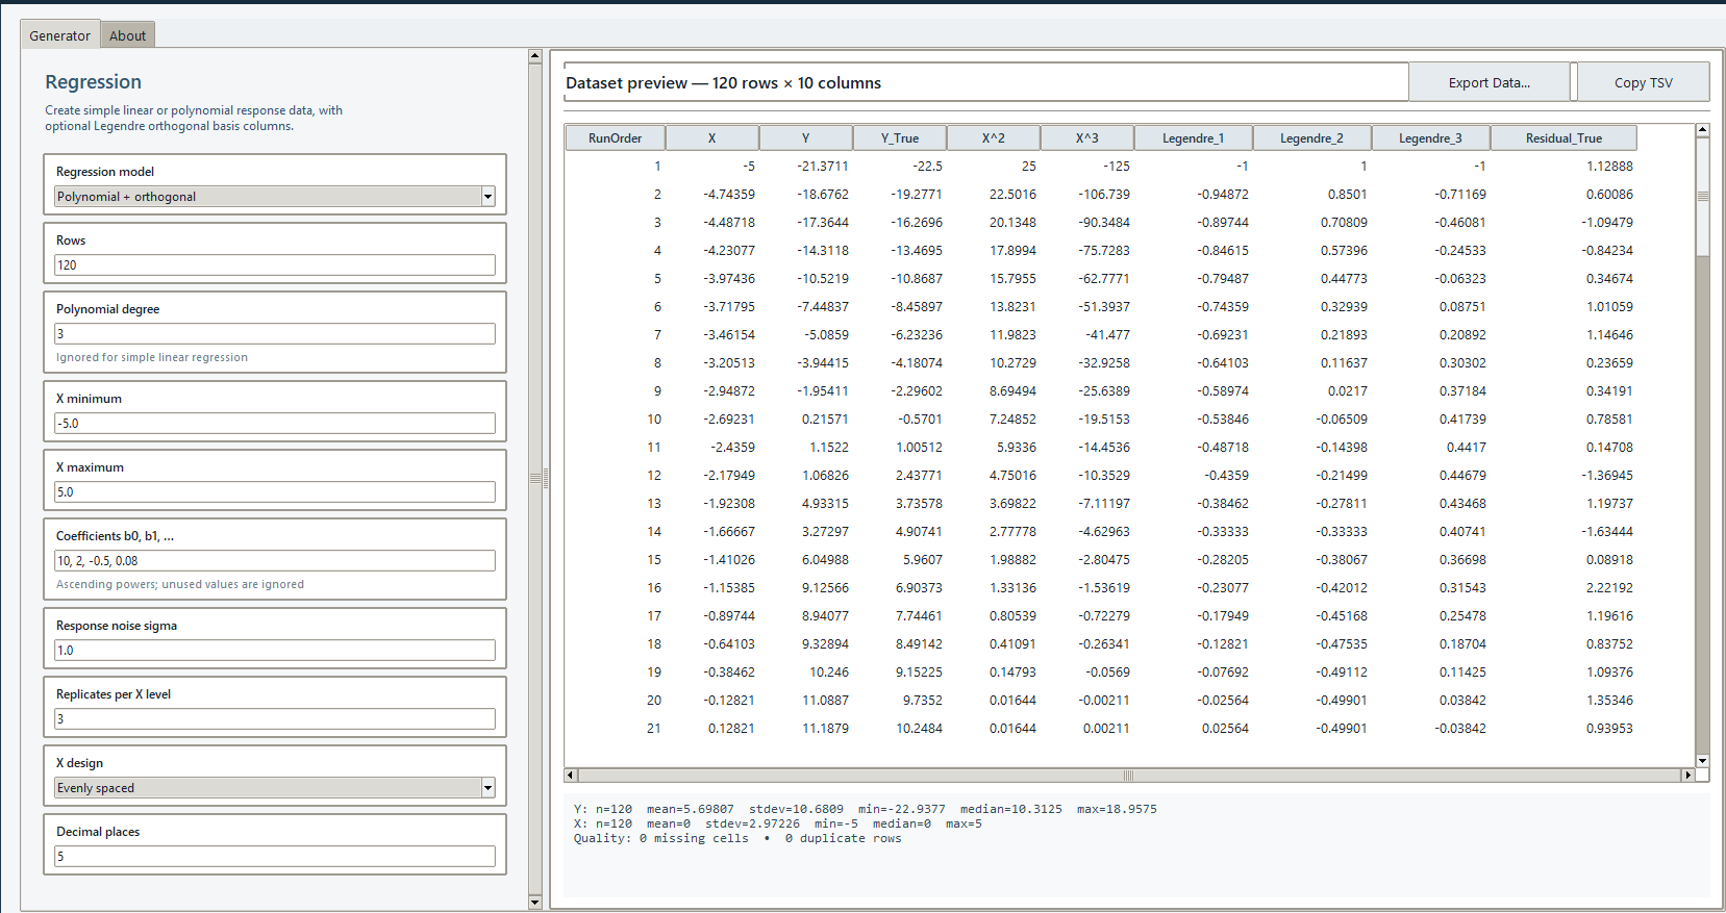
Task: Click the Y column header
Action: [x=806, y=138]
